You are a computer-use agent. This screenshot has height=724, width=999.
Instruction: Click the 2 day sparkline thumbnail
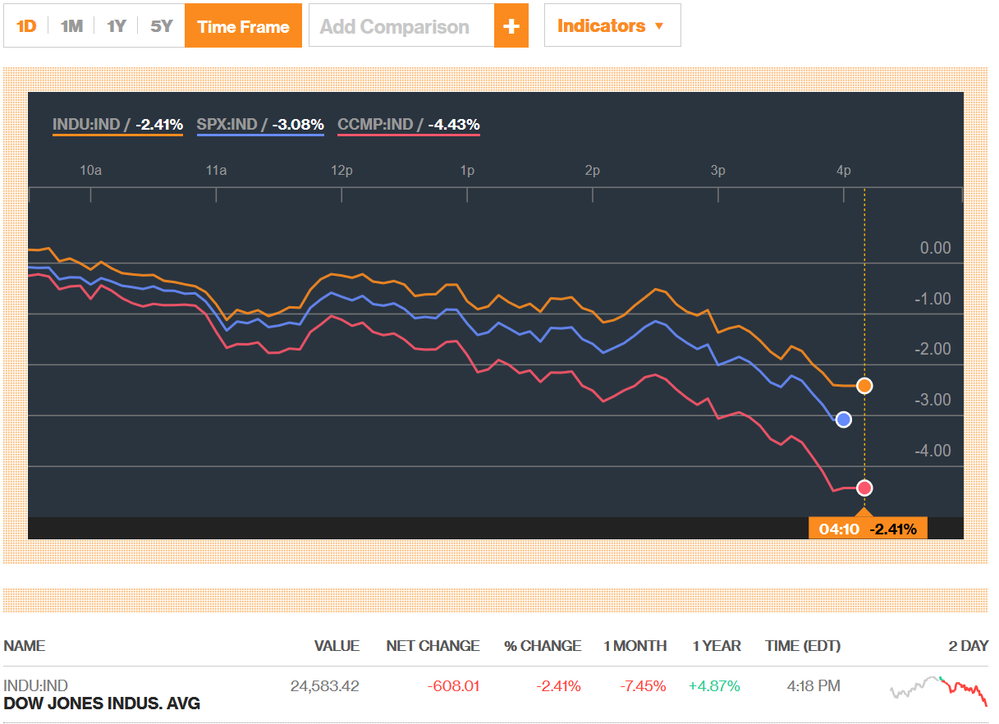click(938, 690)
